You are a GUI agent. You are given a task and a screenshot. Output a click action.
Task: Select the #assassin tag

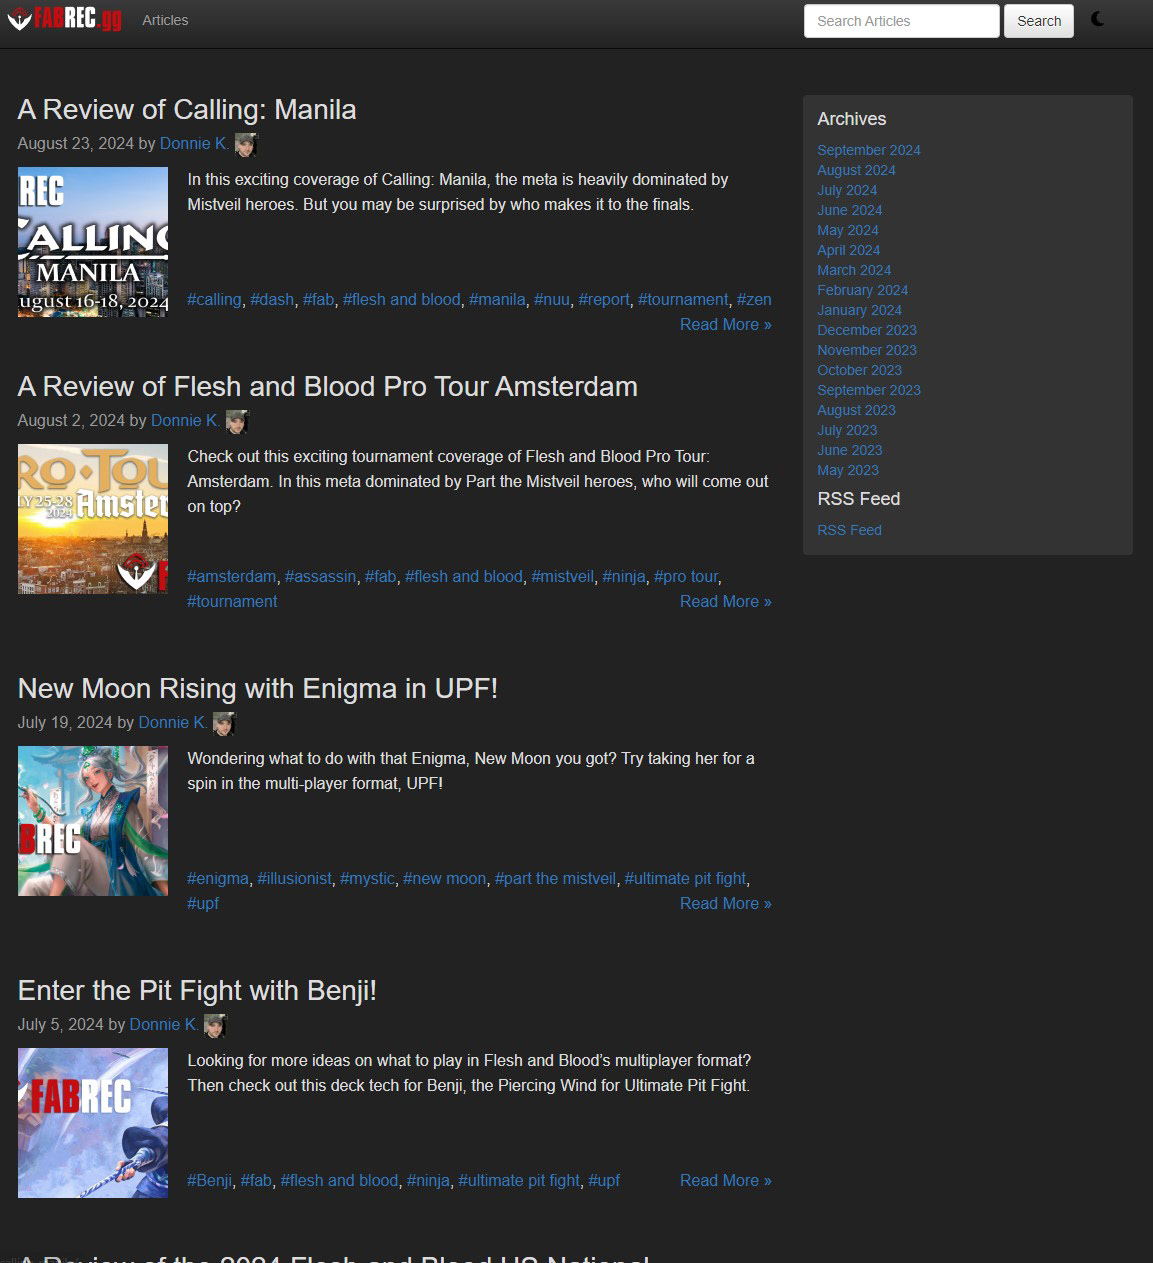tap(320, 576)
